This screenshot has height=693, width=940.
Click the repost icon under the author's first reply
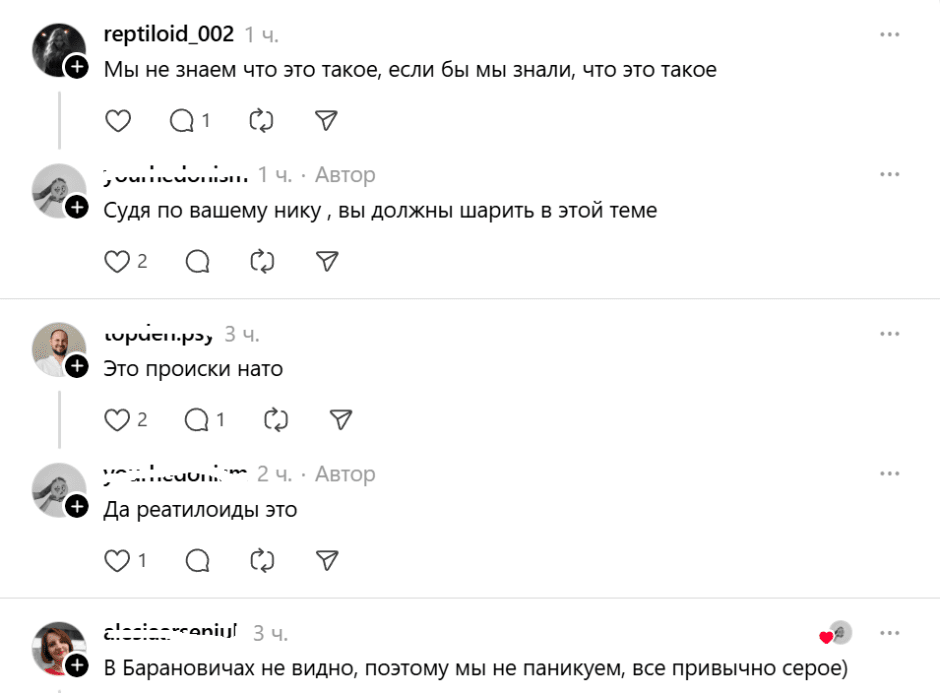point(262,261)
